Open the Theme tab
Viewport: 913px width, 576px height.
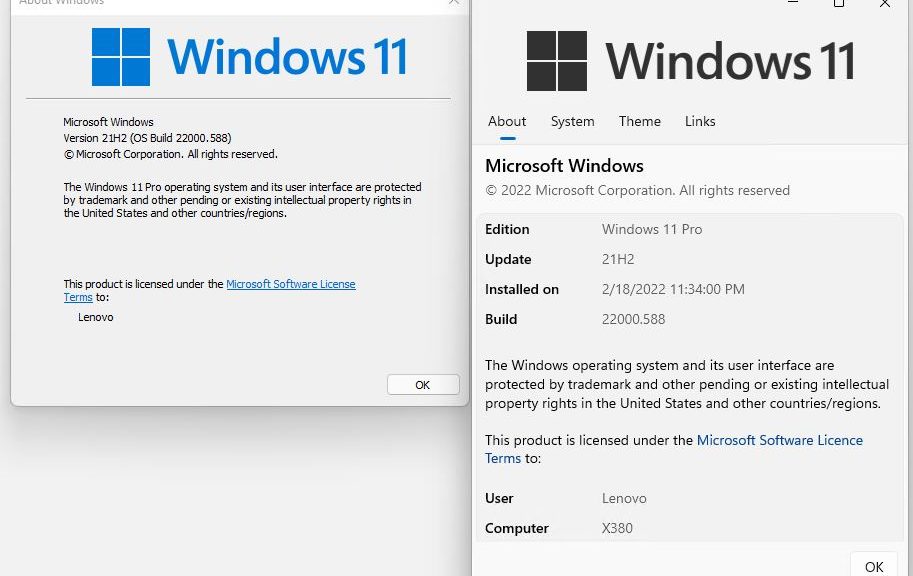(639, 121)
